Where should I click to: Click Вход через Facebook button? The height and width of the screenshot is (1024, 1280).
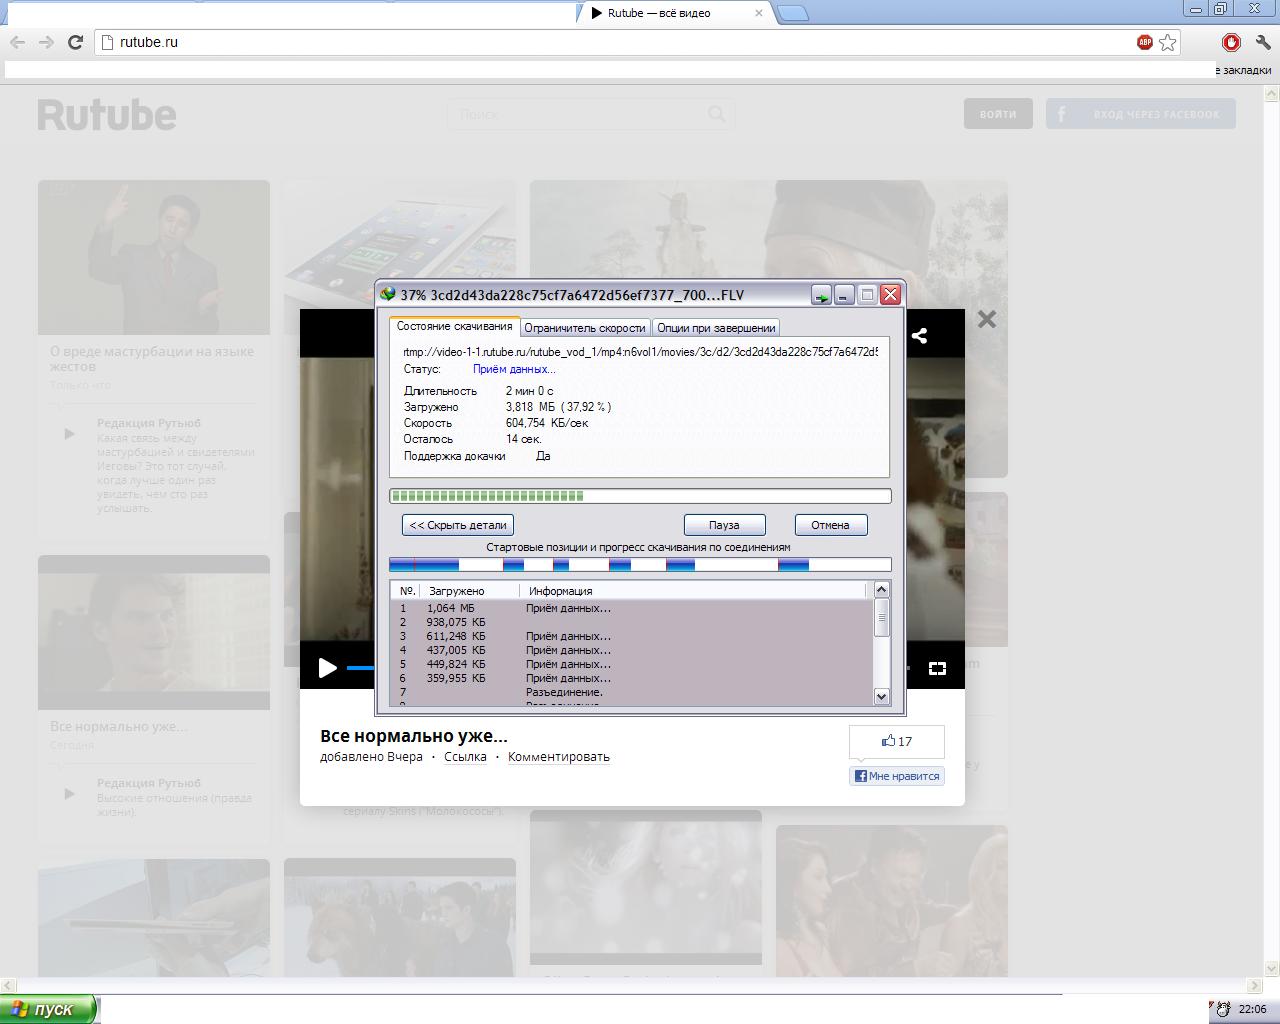[x=1141, y=114]
